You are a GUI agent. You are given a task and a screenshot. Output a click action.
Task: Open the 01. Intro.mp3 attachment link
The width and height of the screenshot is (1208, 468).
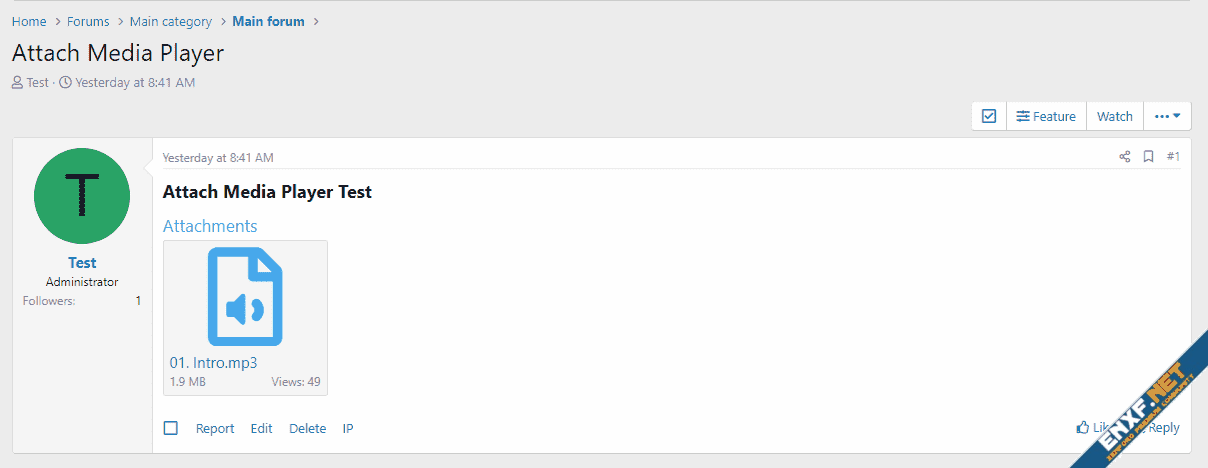[x=213, y=363]
